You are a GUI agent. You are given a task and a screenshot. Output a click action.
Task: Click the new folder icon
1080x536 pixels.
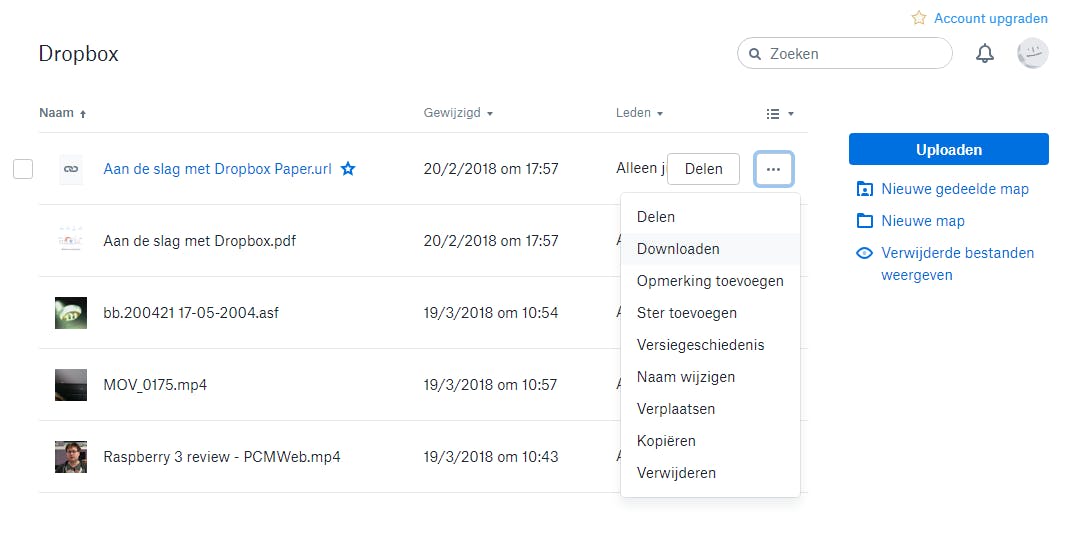coord(865,221)
